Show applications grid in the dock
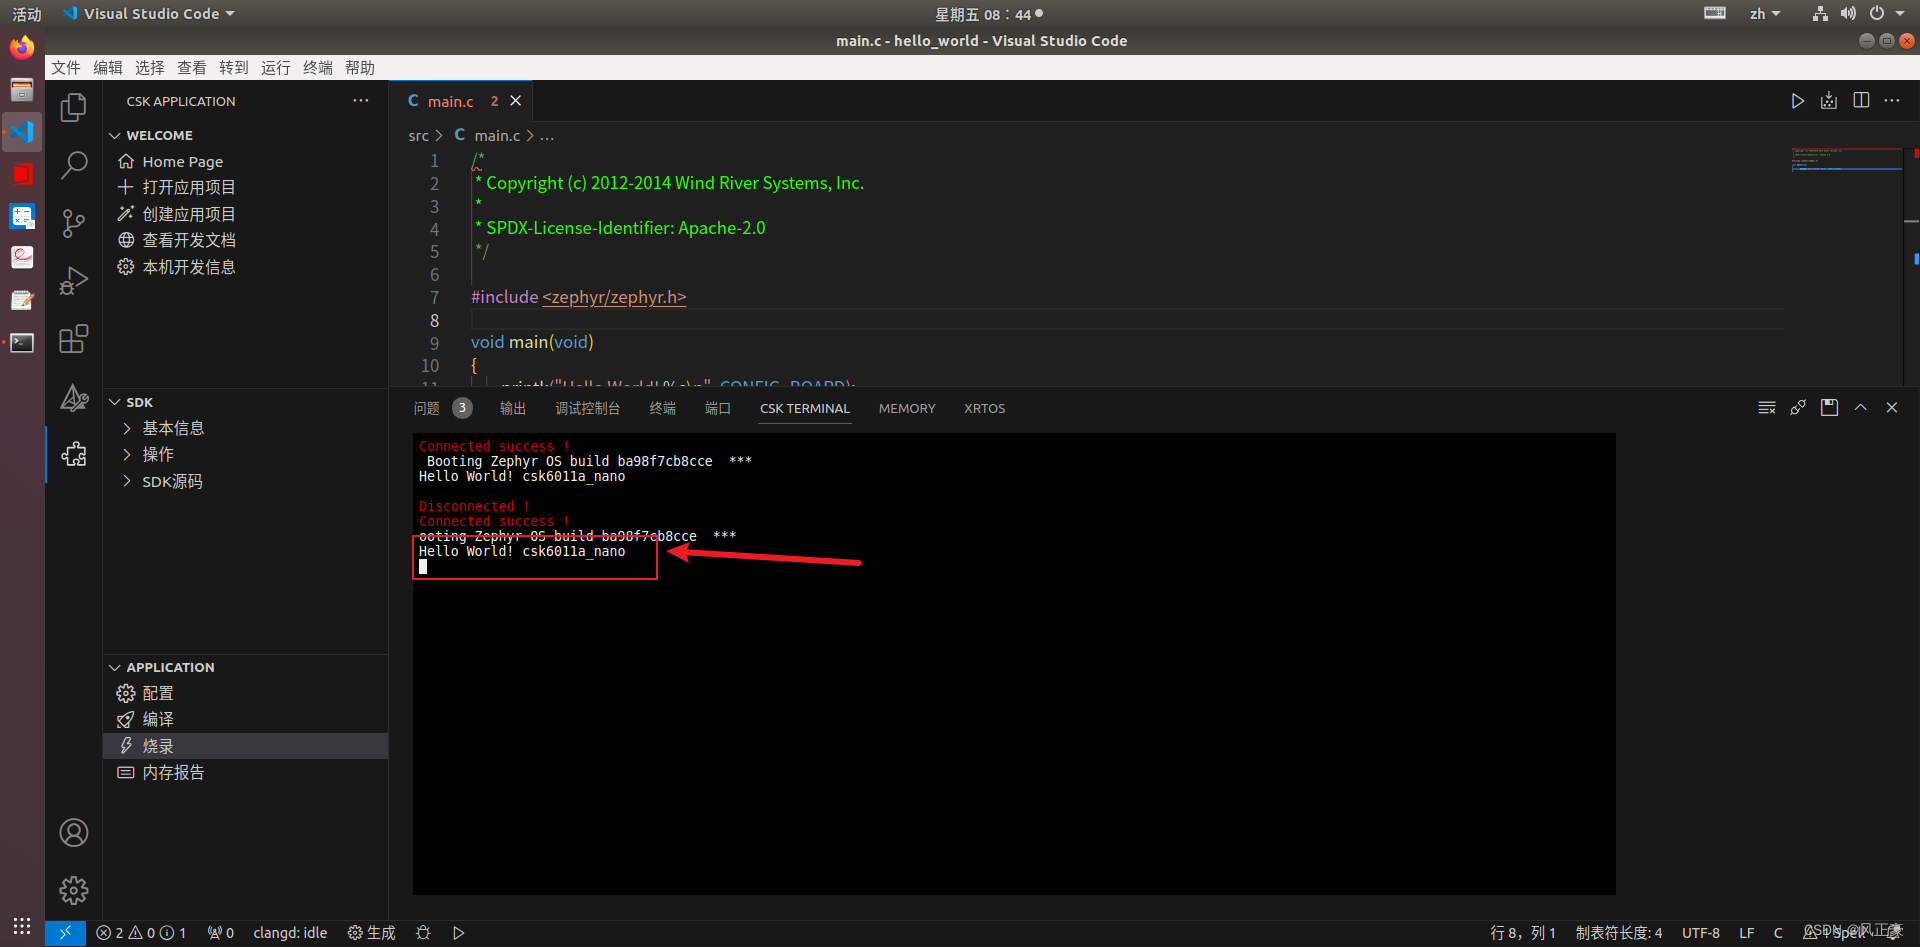Screen dimensions: 1920x947 [x=22, y=926]
